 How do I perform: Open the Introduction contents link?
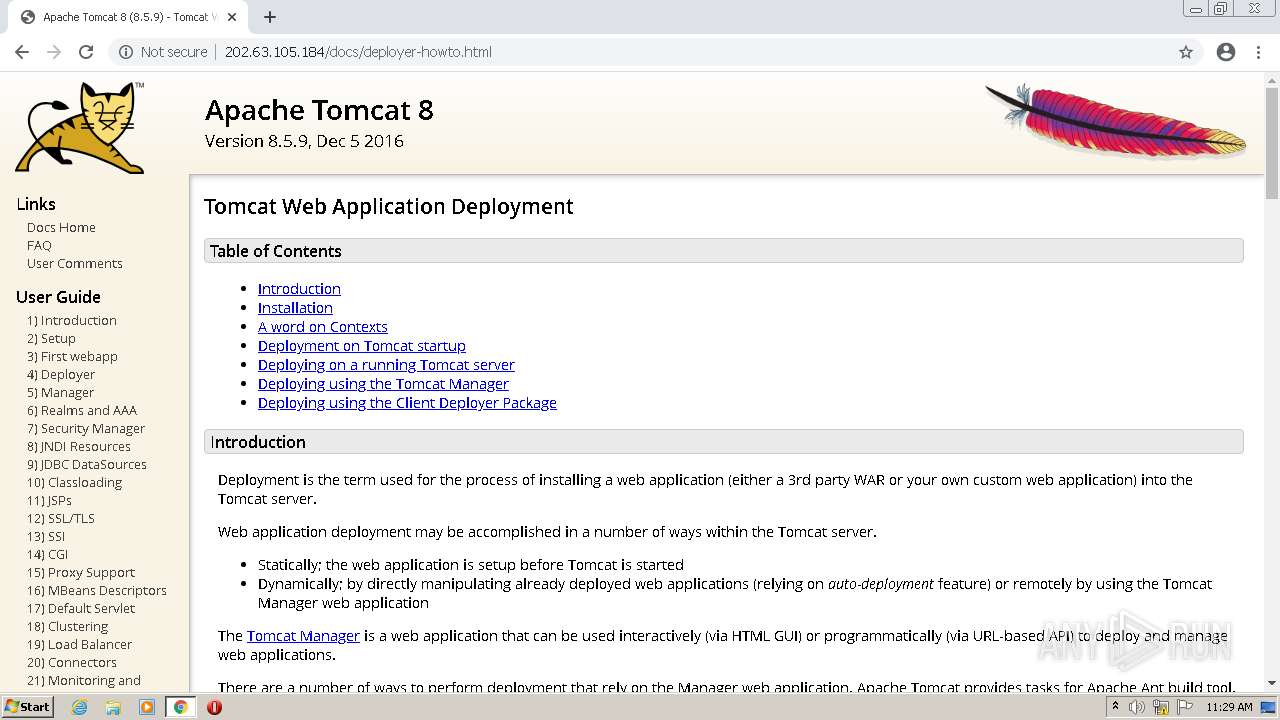[x=299, y=289]
